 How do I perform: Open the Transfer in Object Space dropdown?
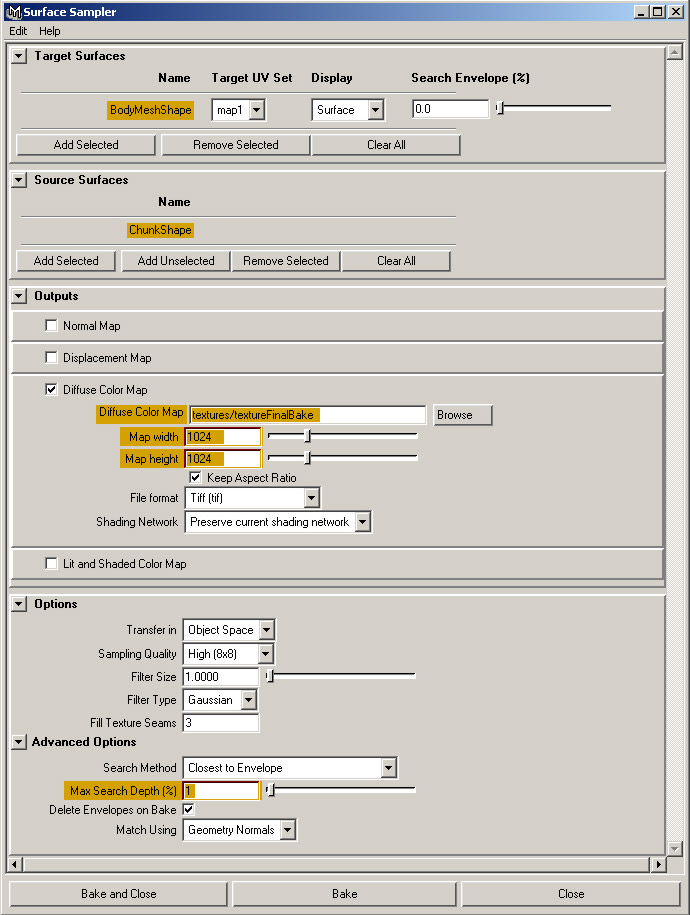pos(229,630)
